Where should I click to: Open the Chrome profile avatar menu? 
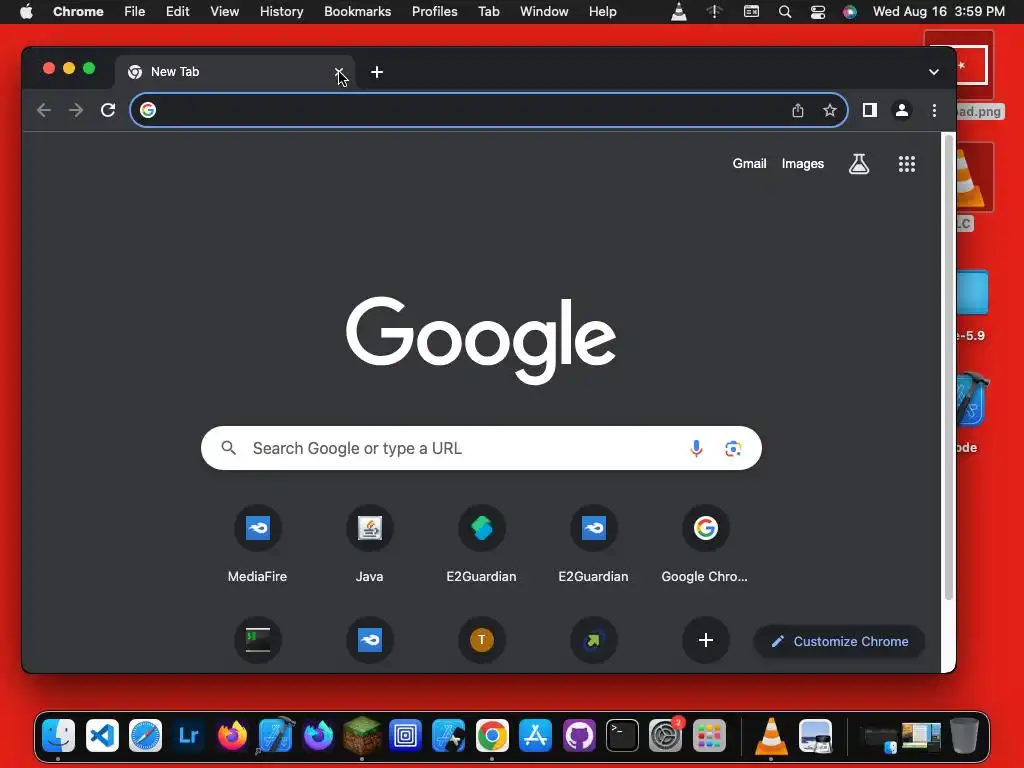902,110
